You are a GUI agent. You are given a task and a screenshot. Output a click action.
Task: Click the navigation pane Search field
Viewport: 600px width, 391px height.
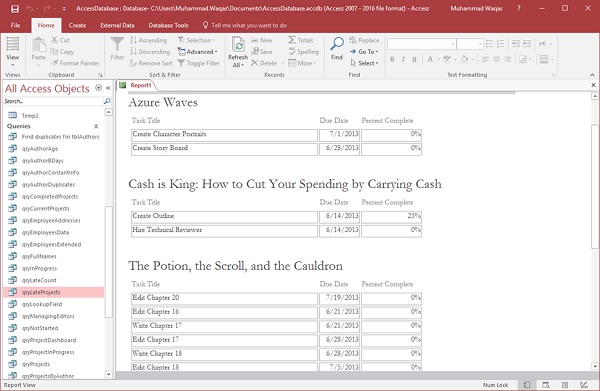(x=53, y=101)
